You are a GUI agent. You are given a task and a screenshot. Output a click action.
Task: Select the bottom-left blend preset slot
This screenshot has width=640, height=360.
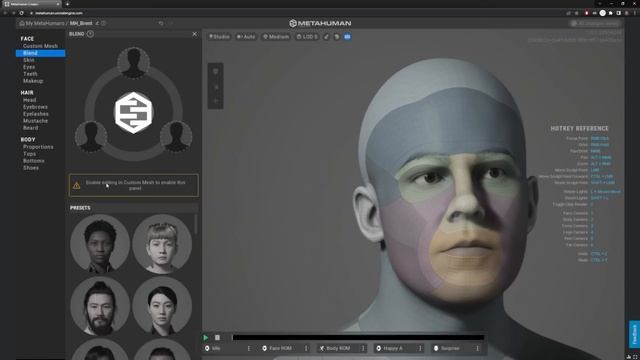pos(91,136)
